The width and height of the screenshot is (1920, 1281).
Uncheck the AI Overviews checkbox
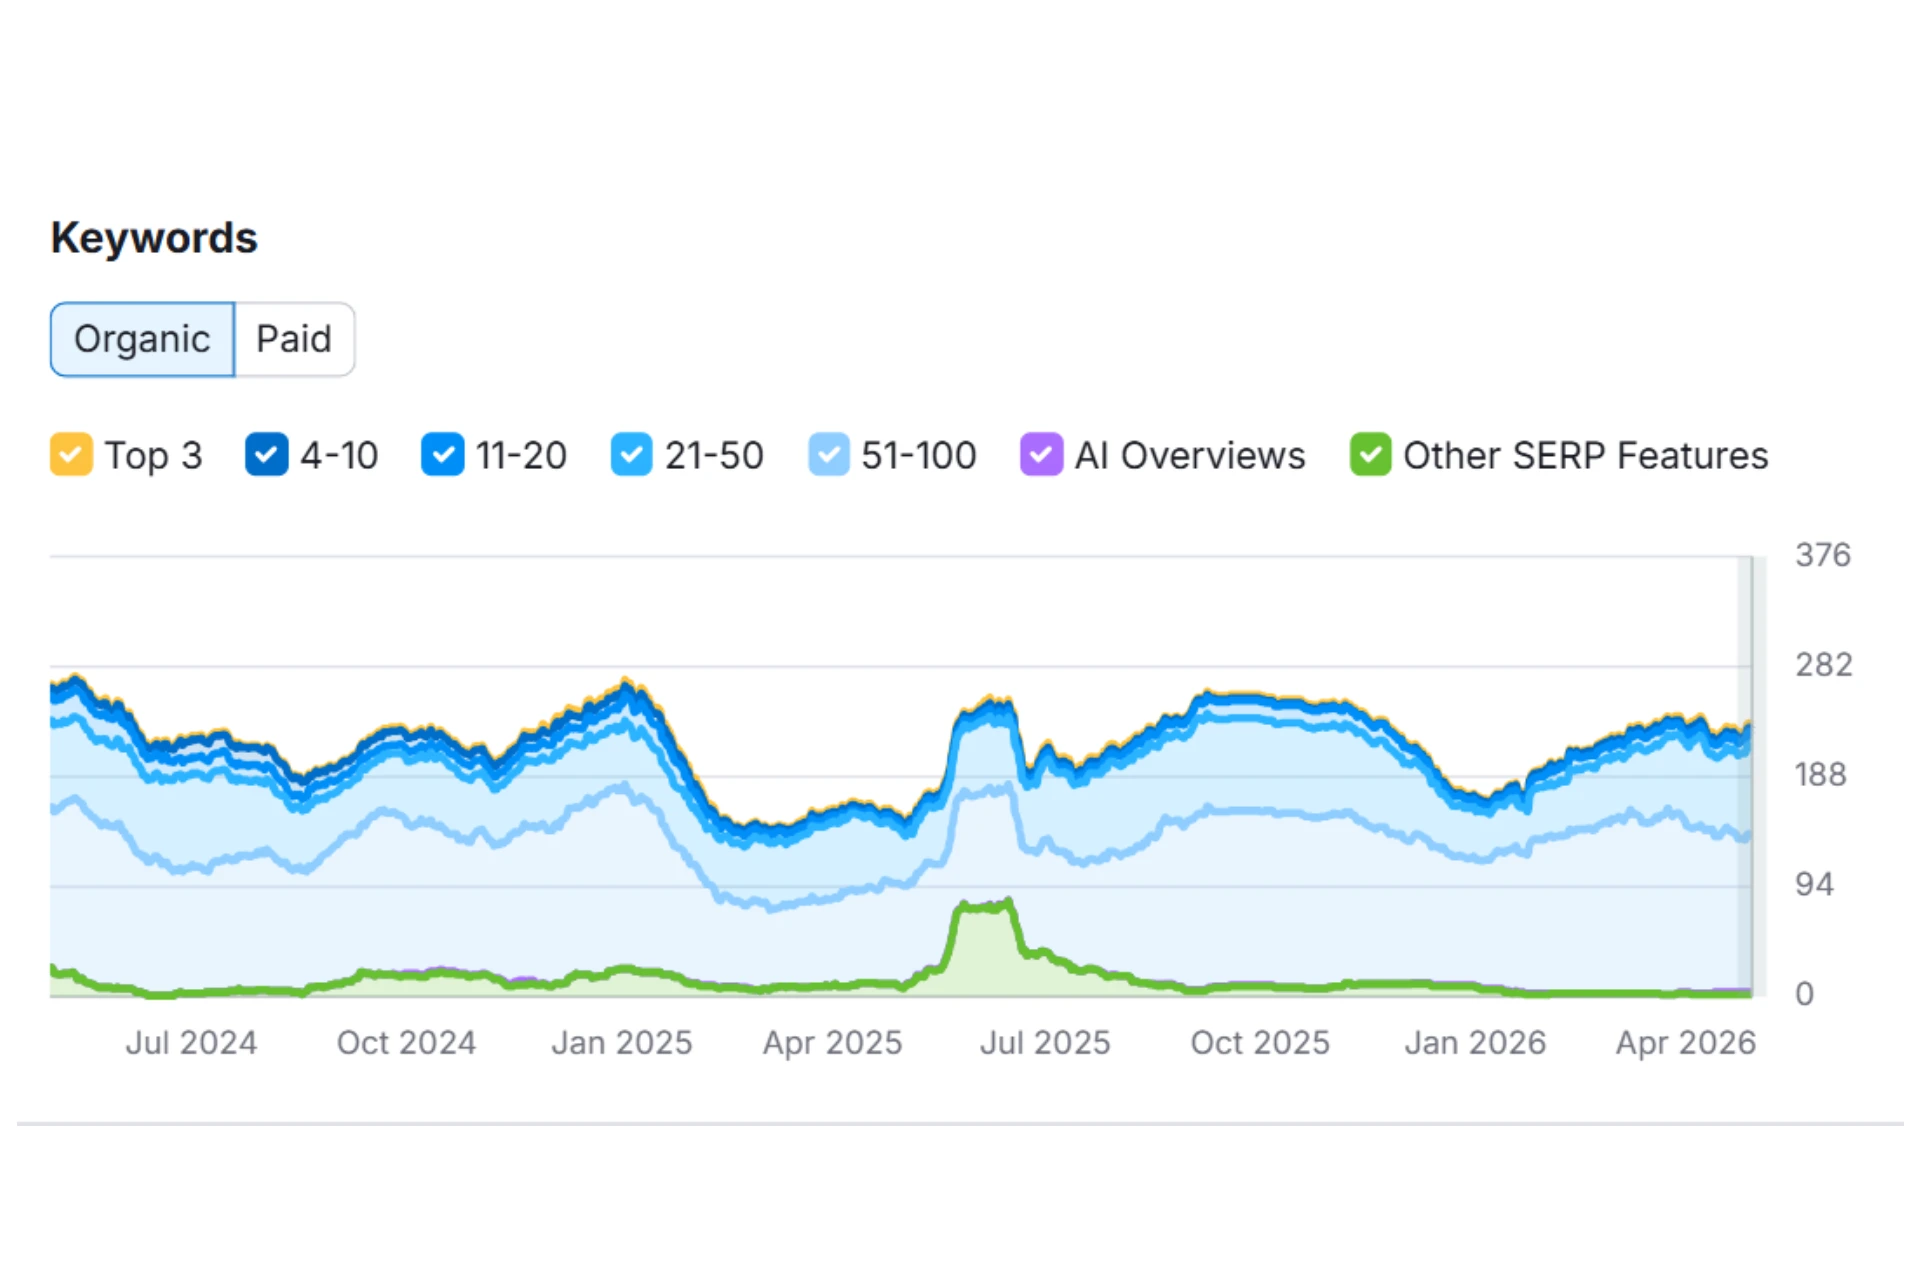(x=1040, y=455)
